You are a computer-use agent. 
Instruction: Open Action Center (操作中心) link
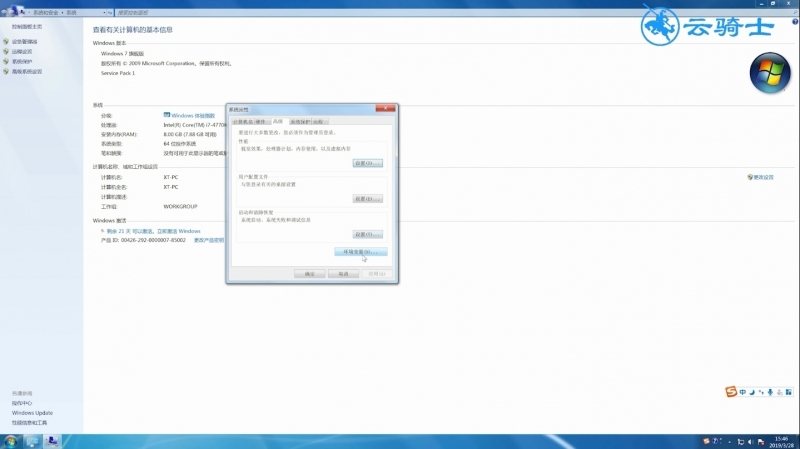pos(22,403)
